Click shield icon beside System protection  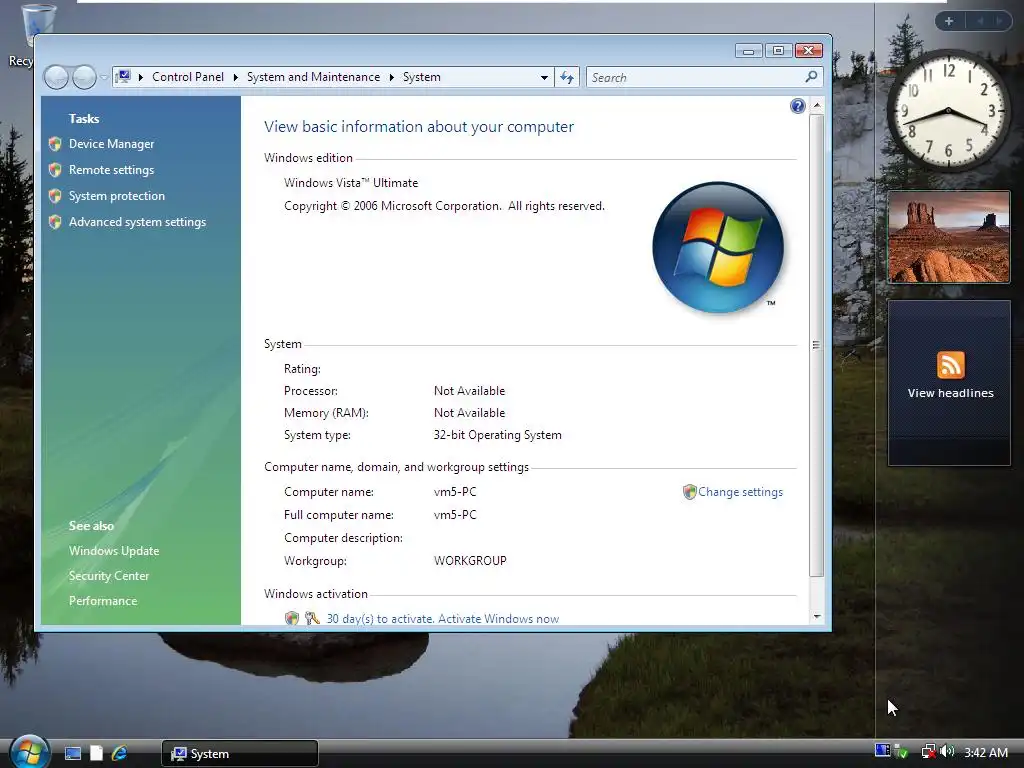[x=55, y=196]
